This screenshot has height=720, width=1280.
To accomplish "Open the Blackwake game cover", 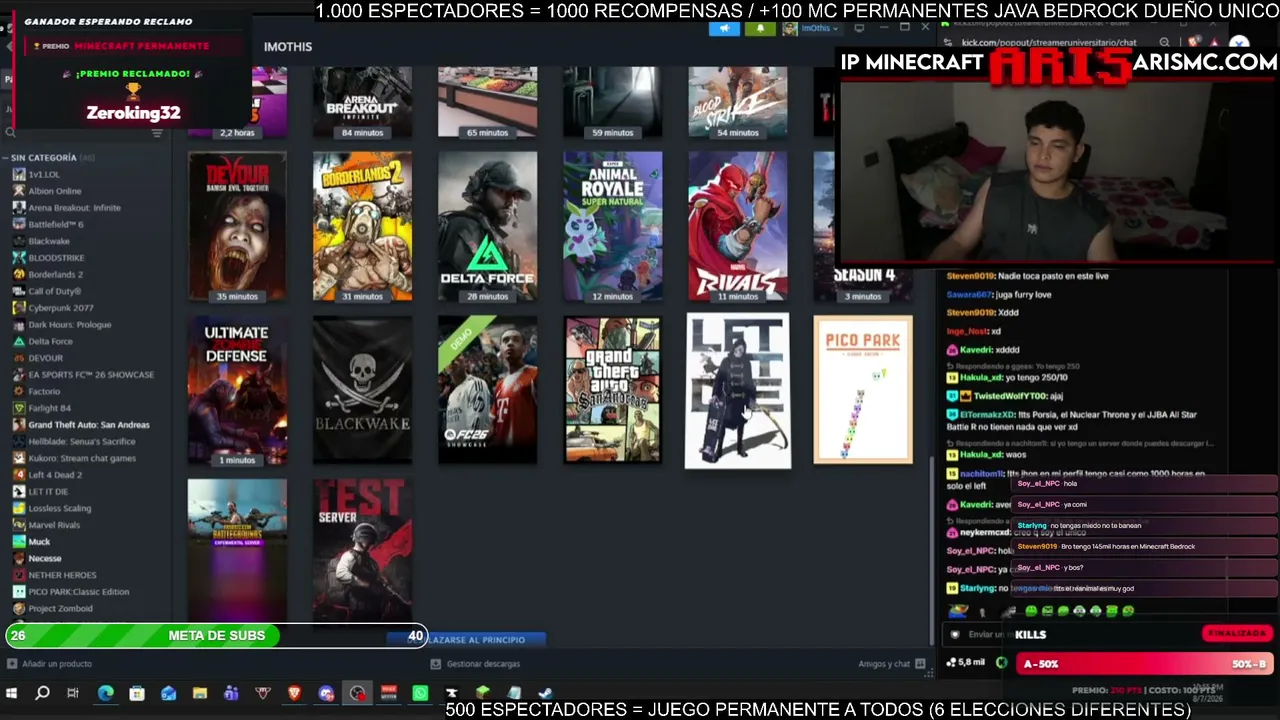I will coord(362,390).
